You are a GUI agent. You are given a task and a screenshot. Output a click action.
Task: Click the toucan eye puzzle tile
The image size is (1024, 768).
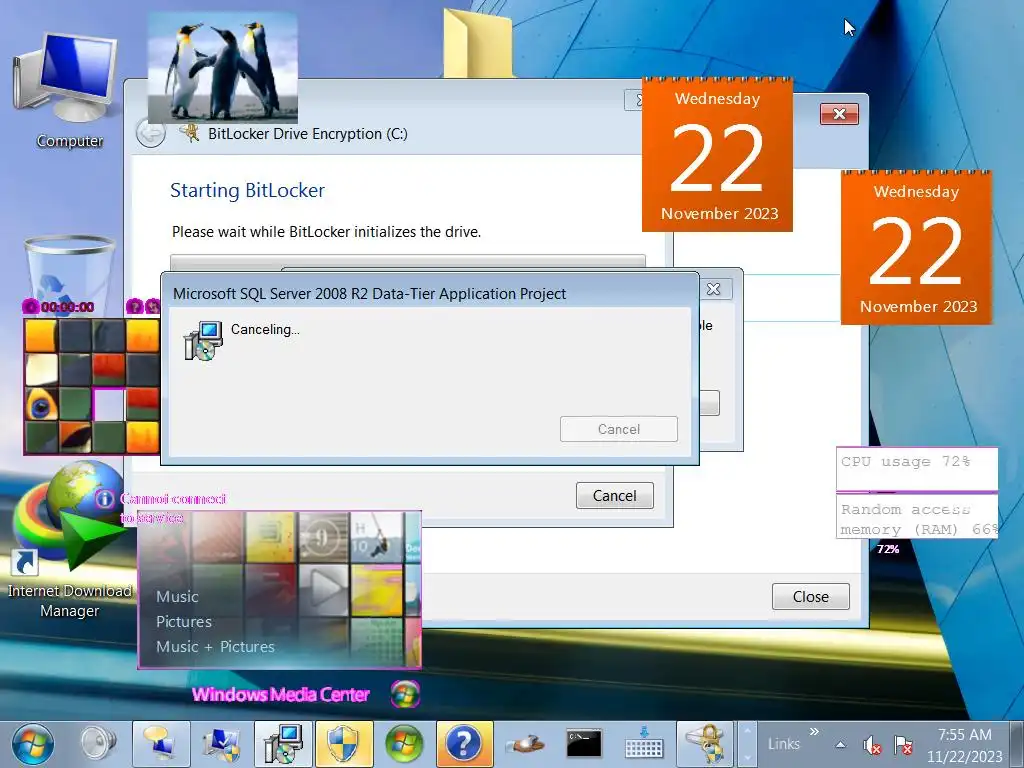click(x=41, y=404)
